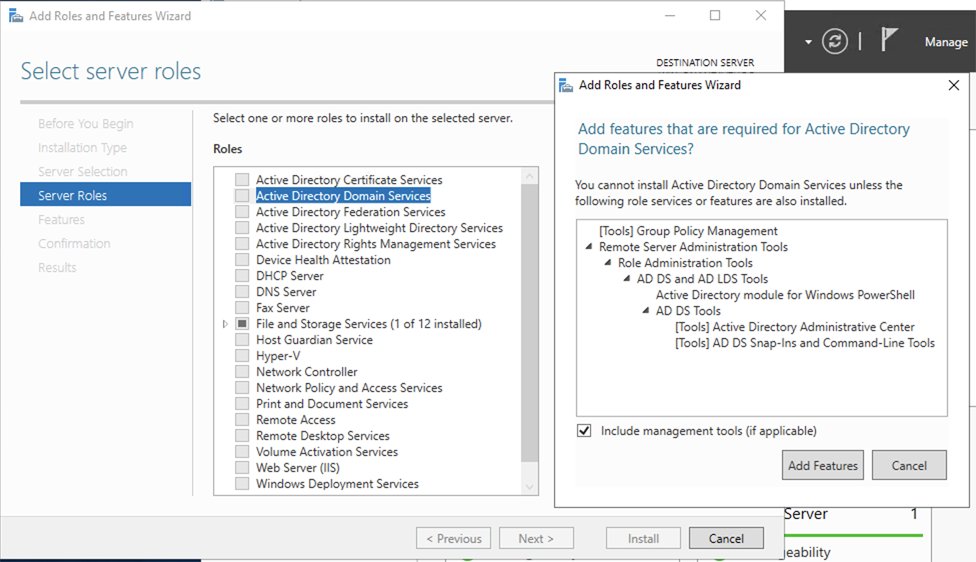This screenshot has height=562, width=976.
Task: Check Active Directory Domain Services checkbox
Action: pos(242,195)
